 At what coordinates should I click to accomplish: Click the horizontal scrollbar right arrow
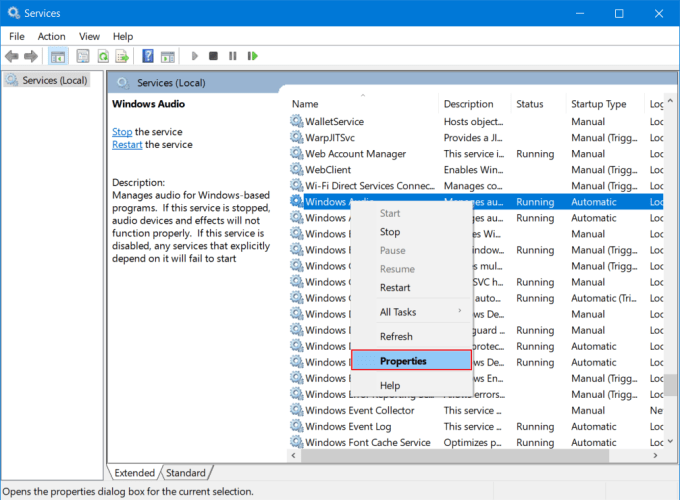(x=655, y=455)
